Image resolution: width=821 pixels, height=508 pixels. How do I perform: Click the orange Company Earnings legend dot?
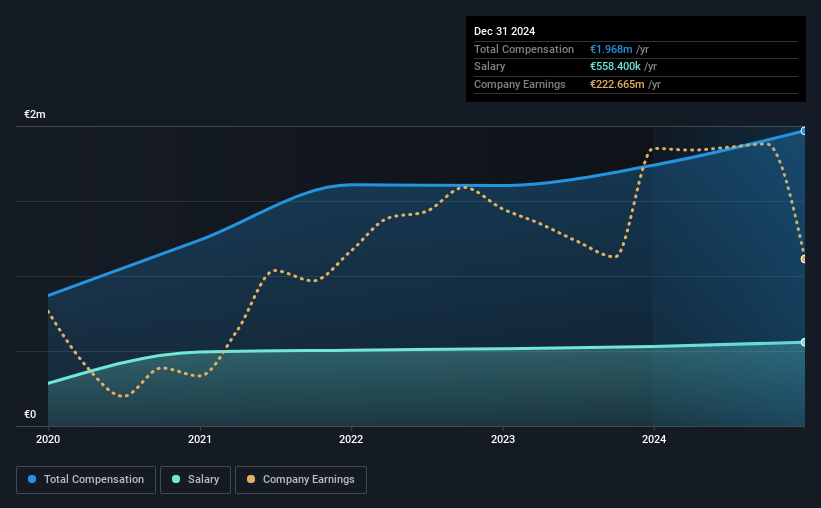coord(251,479)
